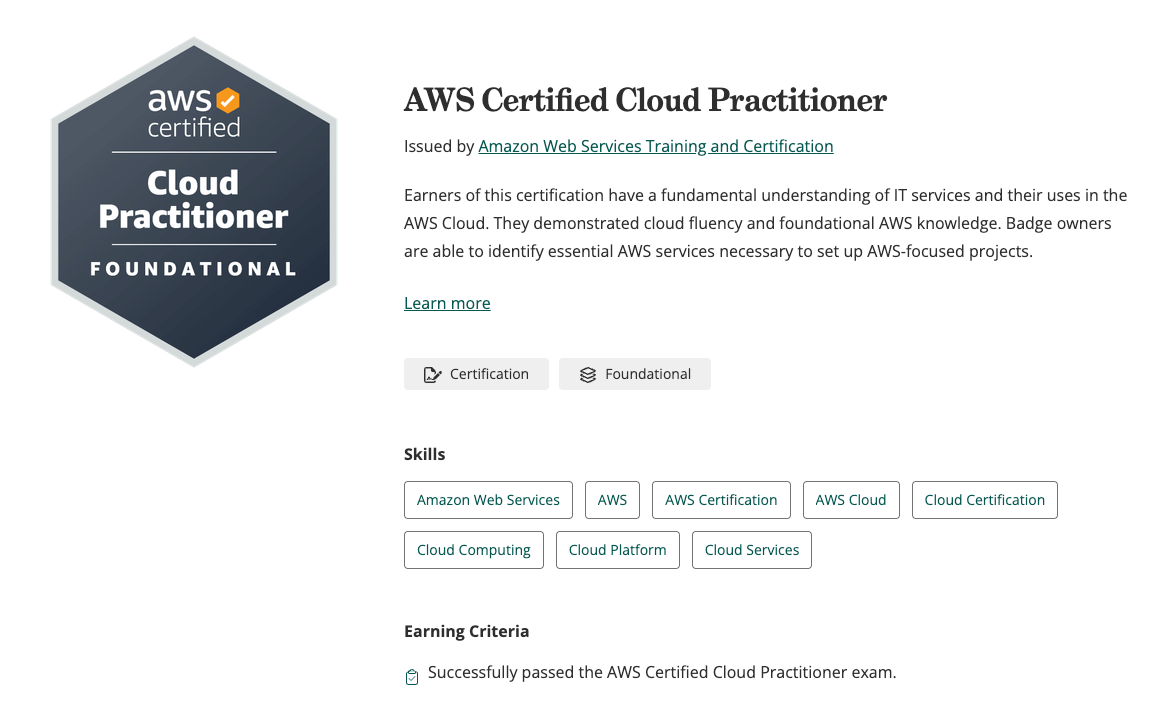Screen dimensions: 1152x706
Task: Click the Cloud Platform skill tag
Action: (x=617, y=550)
